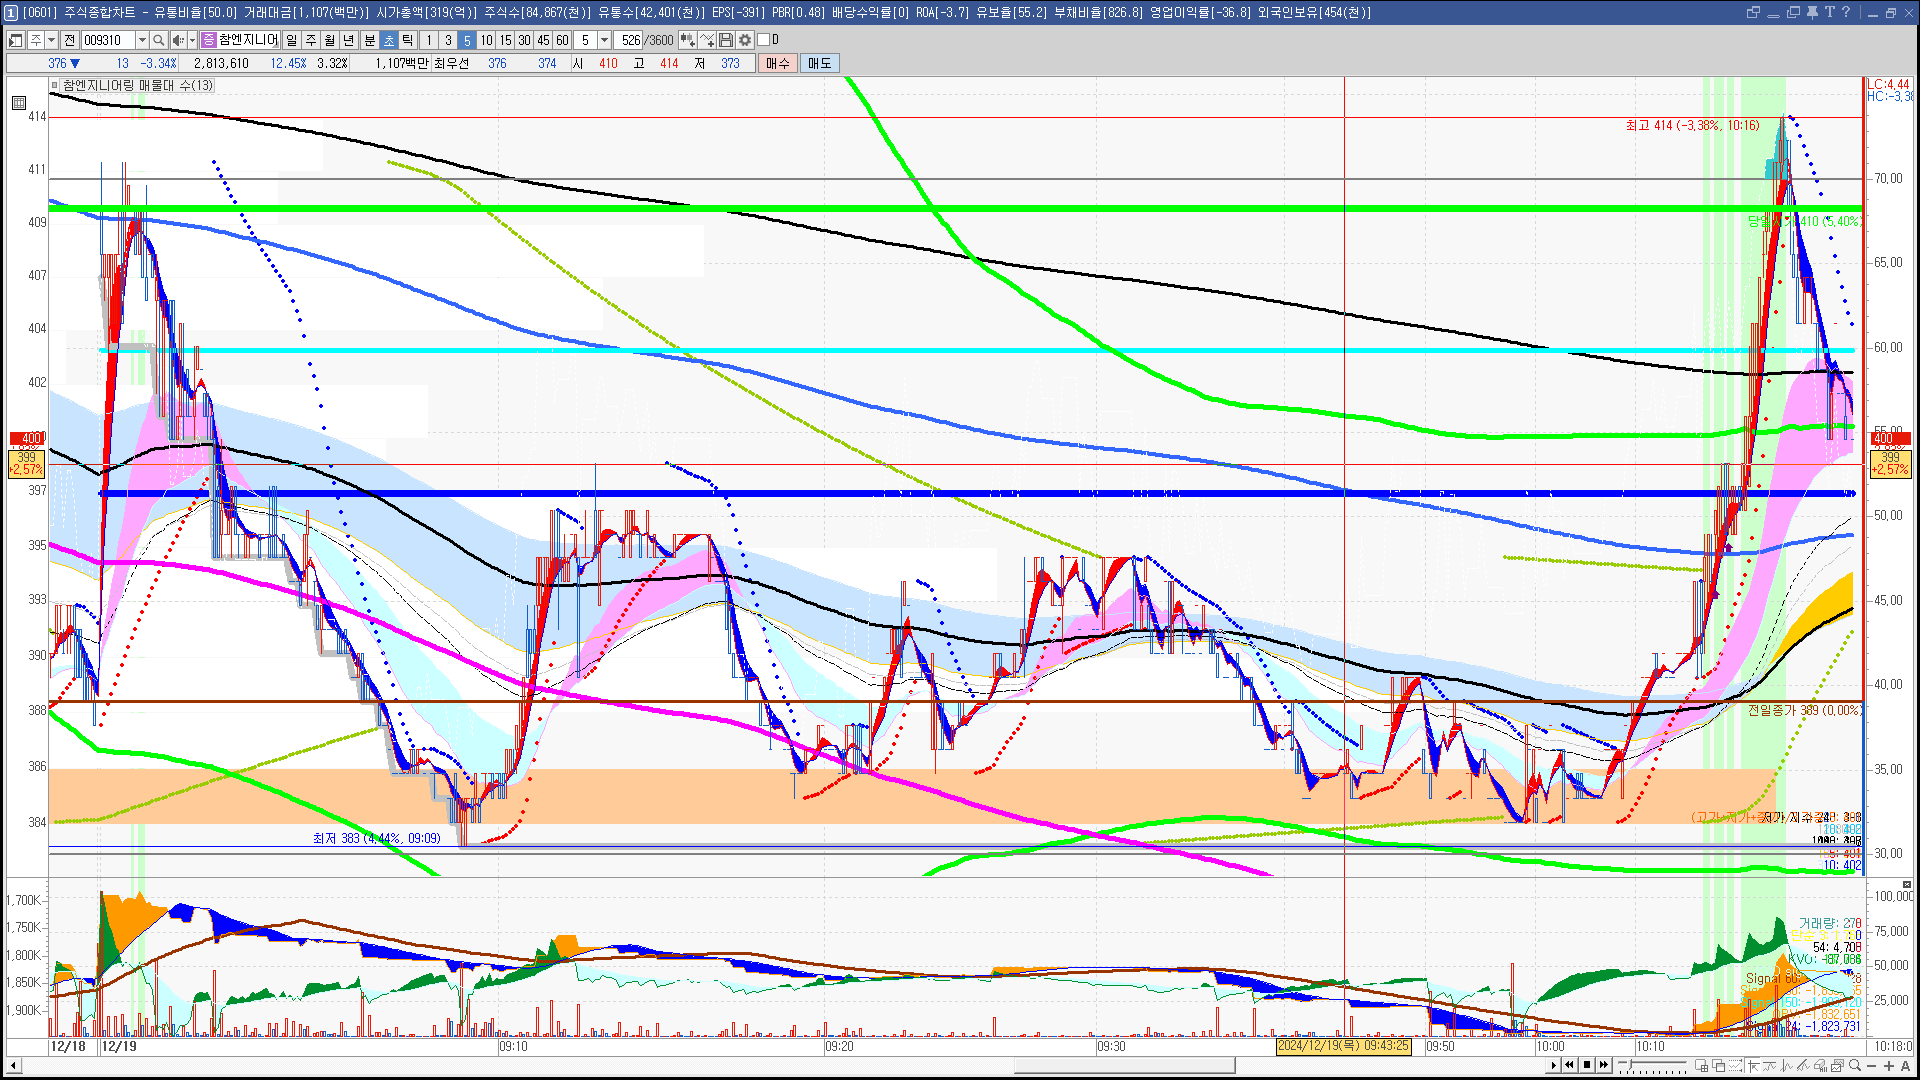Select the 60 minute interval tab
The height and width of the screenshot is (1080, 1920).
[x=562, y=40]
